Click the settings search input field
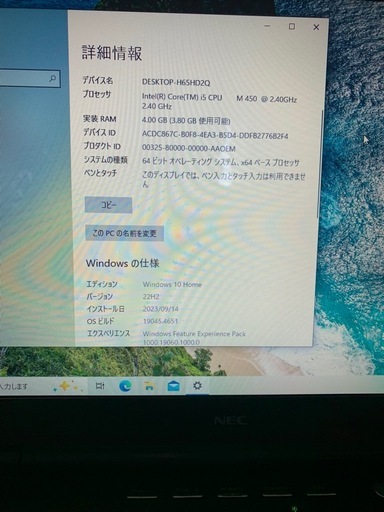 pos(29,79)
